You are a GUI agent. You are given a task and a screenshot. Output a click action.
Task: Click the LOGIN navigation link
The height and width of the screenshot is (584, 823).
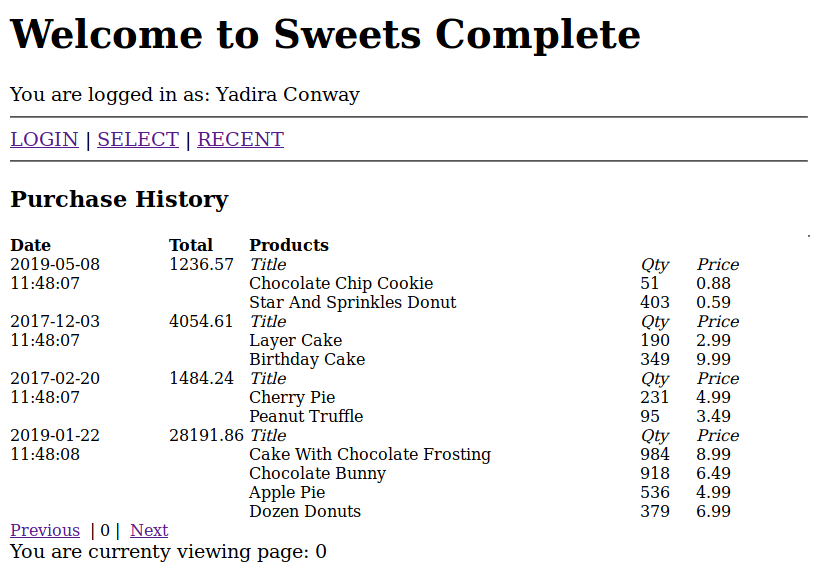tap(44, 139)
